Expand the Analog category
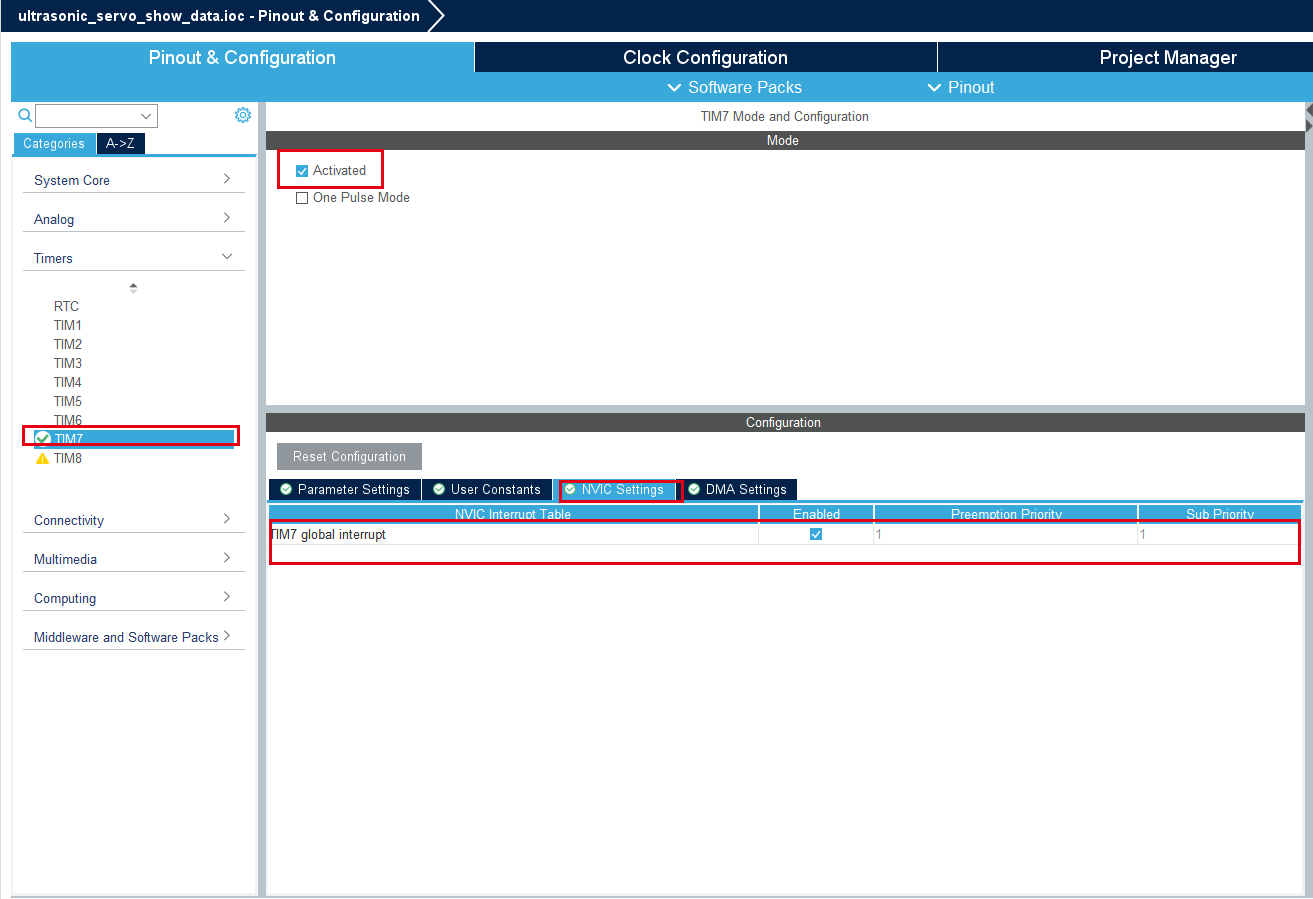The width and height of the screenshot is (1313, 899). point(134,219)
